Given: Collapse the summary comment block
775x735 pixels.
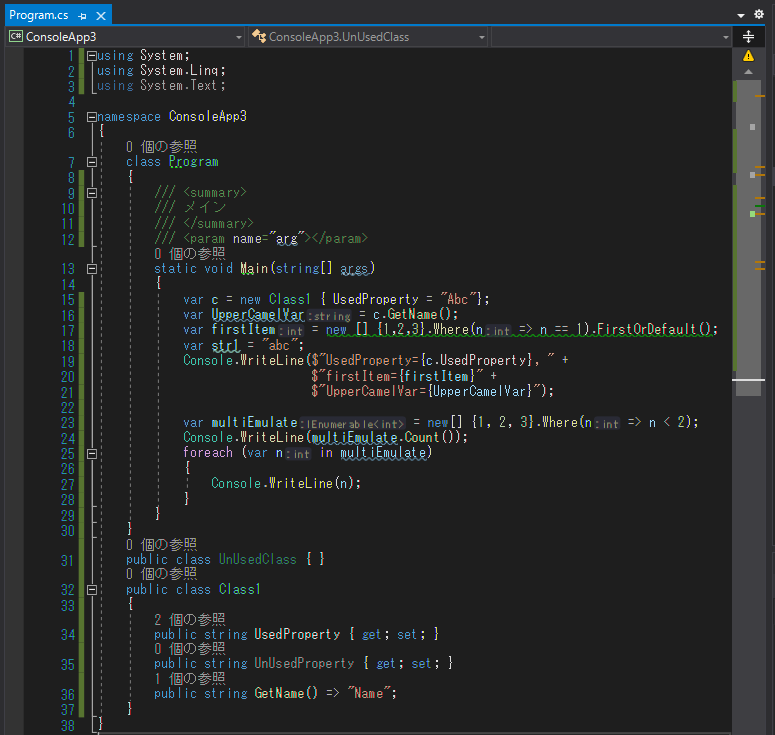Looking at the screenshot, I should [91, 193].
